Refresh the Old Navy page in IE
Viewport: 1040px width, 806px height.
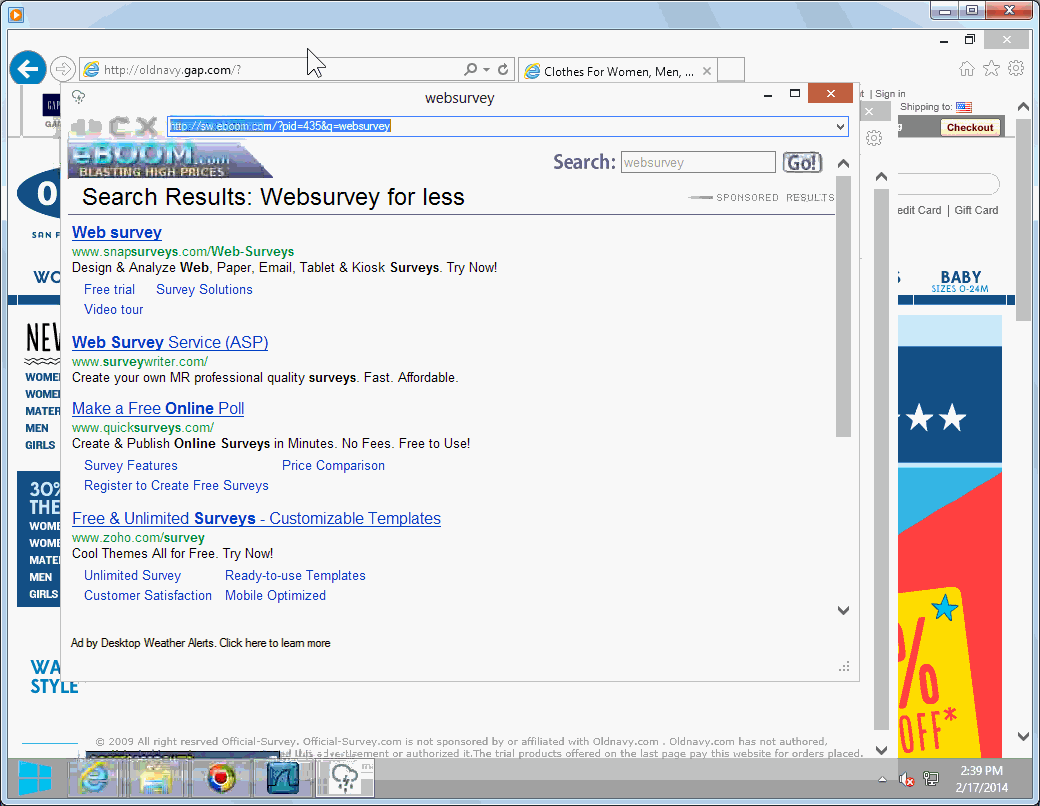click(503, 69)
